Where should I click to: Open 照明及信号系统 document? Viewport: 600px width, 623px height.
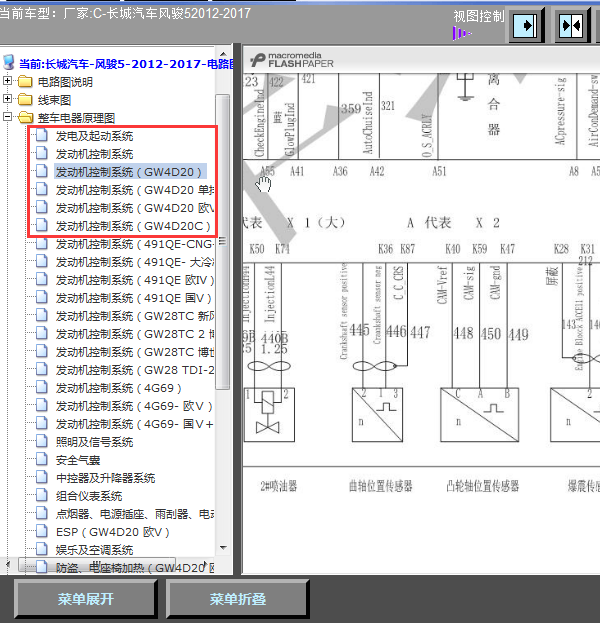point(95,442)
